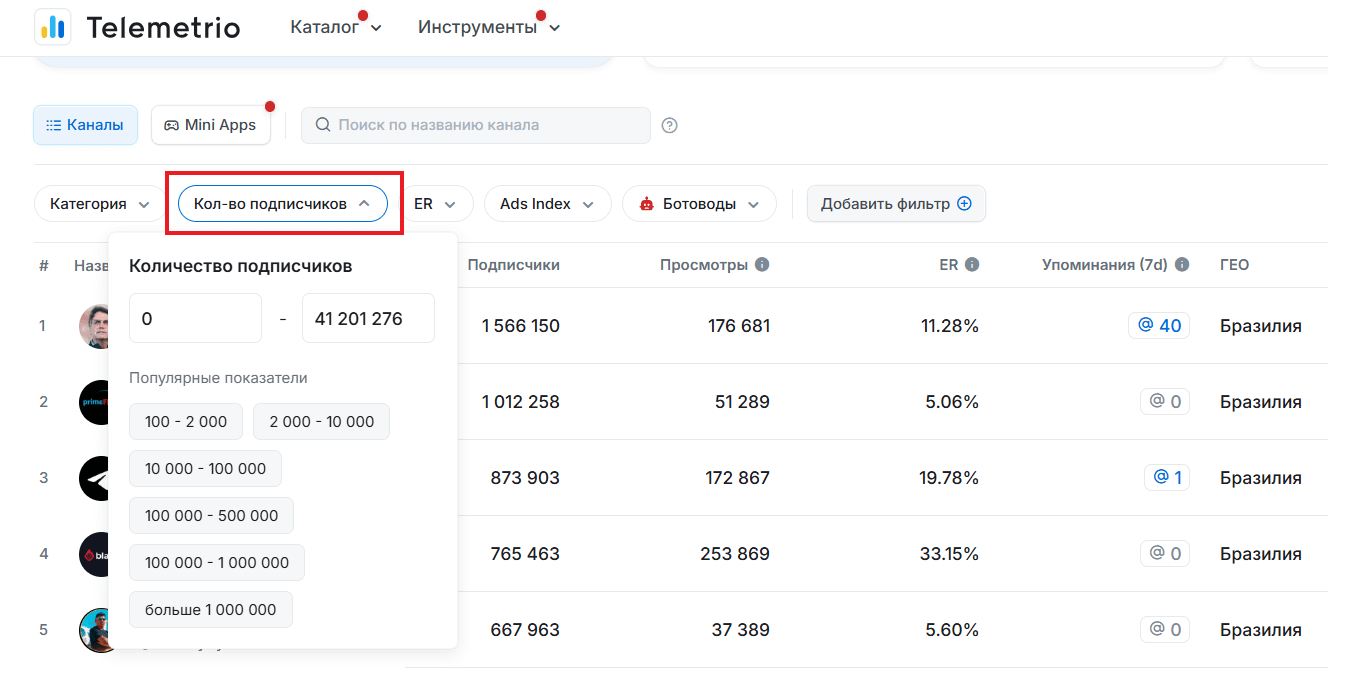This screenshot has height=674, width=1348.
Task: Collapse the Кол-во подписчиков filter
Action: click(282, 204)
